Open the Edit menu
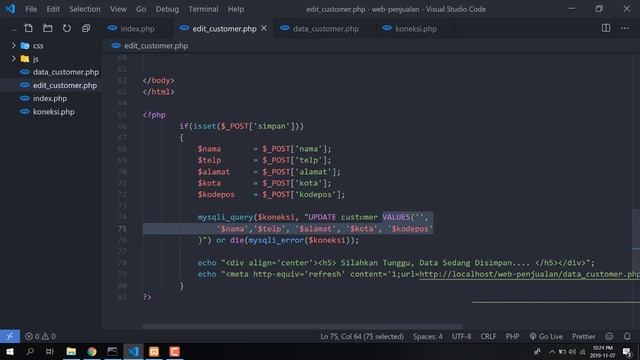Screen dimensions: 640x360 pyautogui.click(x=53, y=9)
